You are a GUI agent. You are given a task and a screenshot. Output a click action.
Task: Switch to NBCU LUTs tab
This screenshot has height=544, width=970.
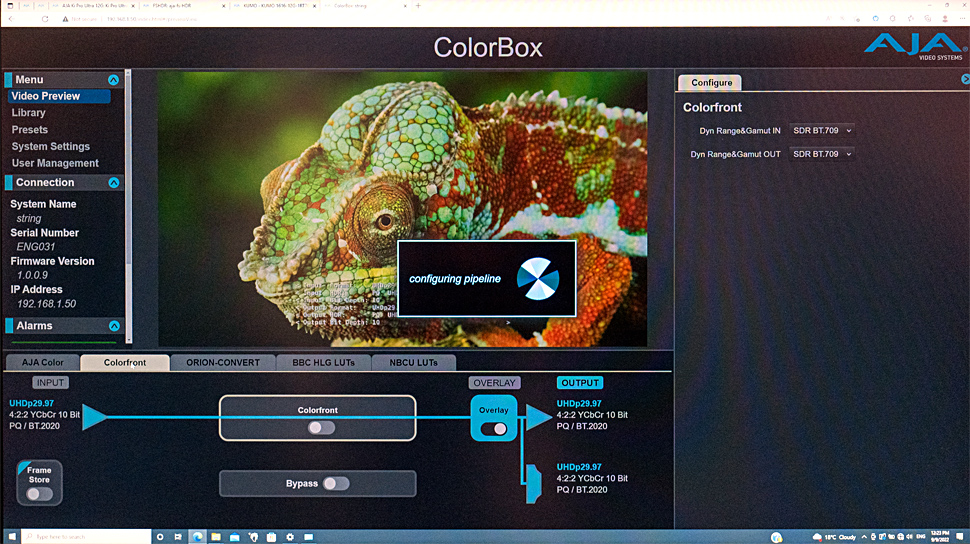click(413, 363)
